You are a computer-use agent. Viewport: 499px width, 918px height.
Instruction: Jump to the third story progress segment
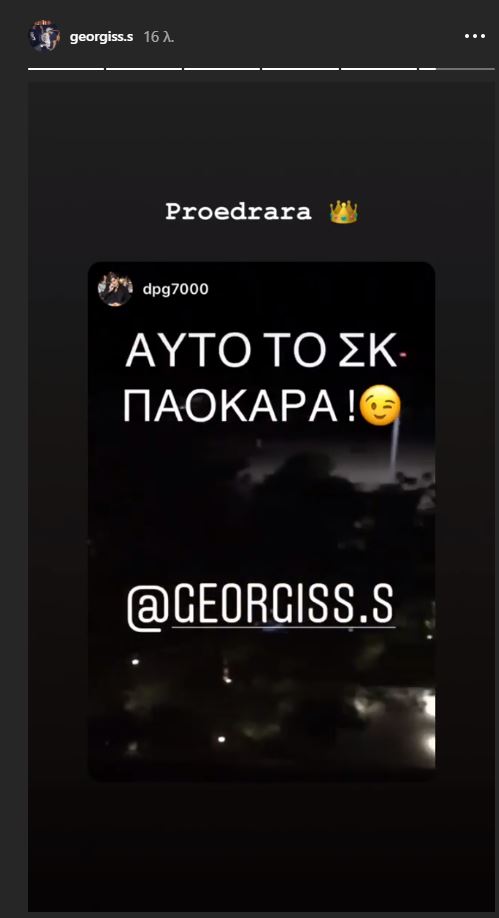point(222,69)
